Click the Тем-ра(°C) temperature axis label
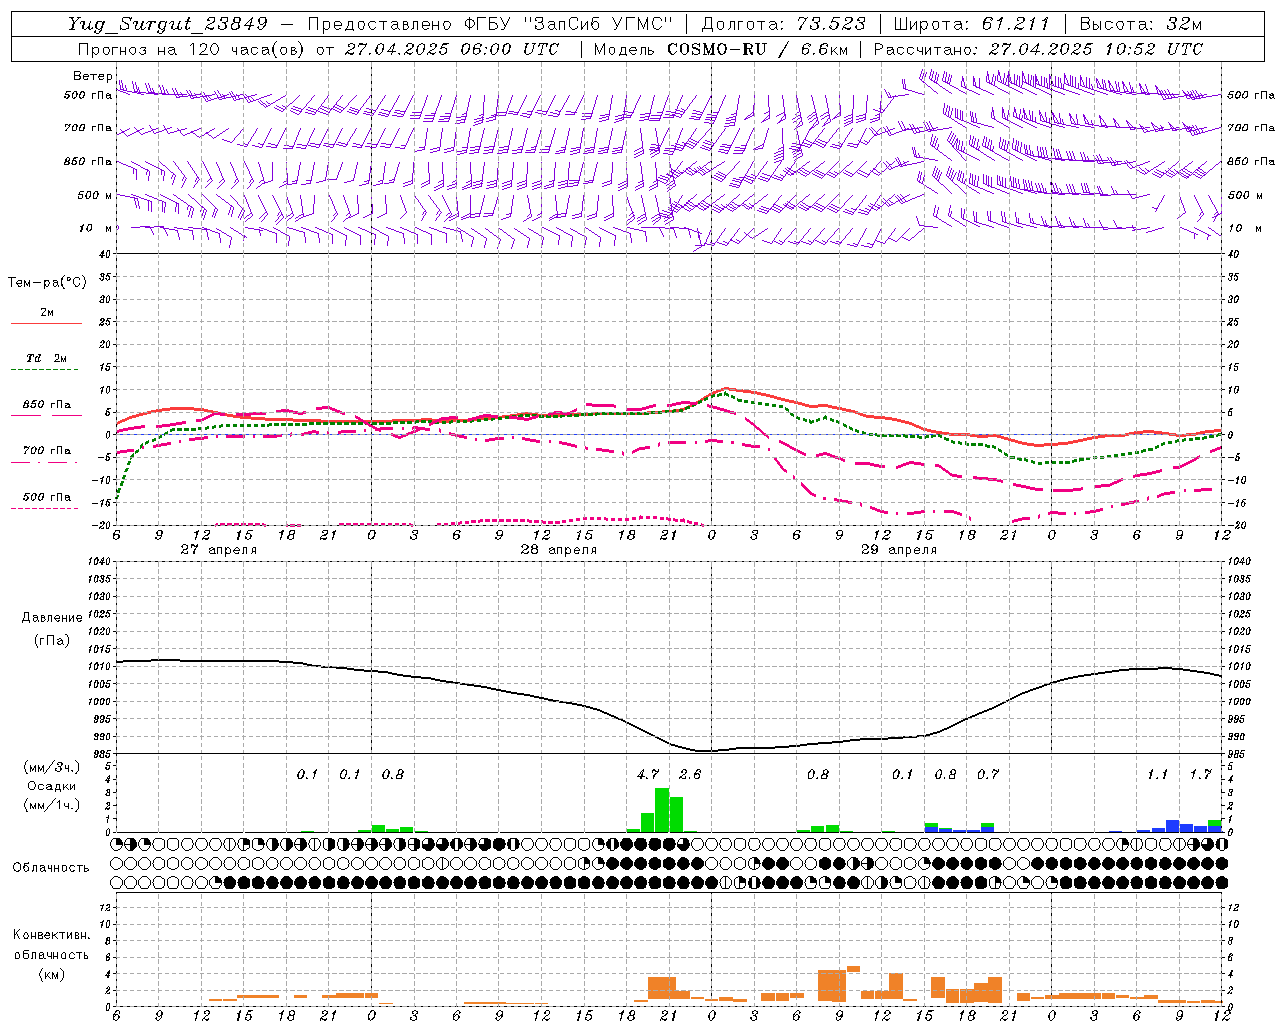 click(47, 283)
